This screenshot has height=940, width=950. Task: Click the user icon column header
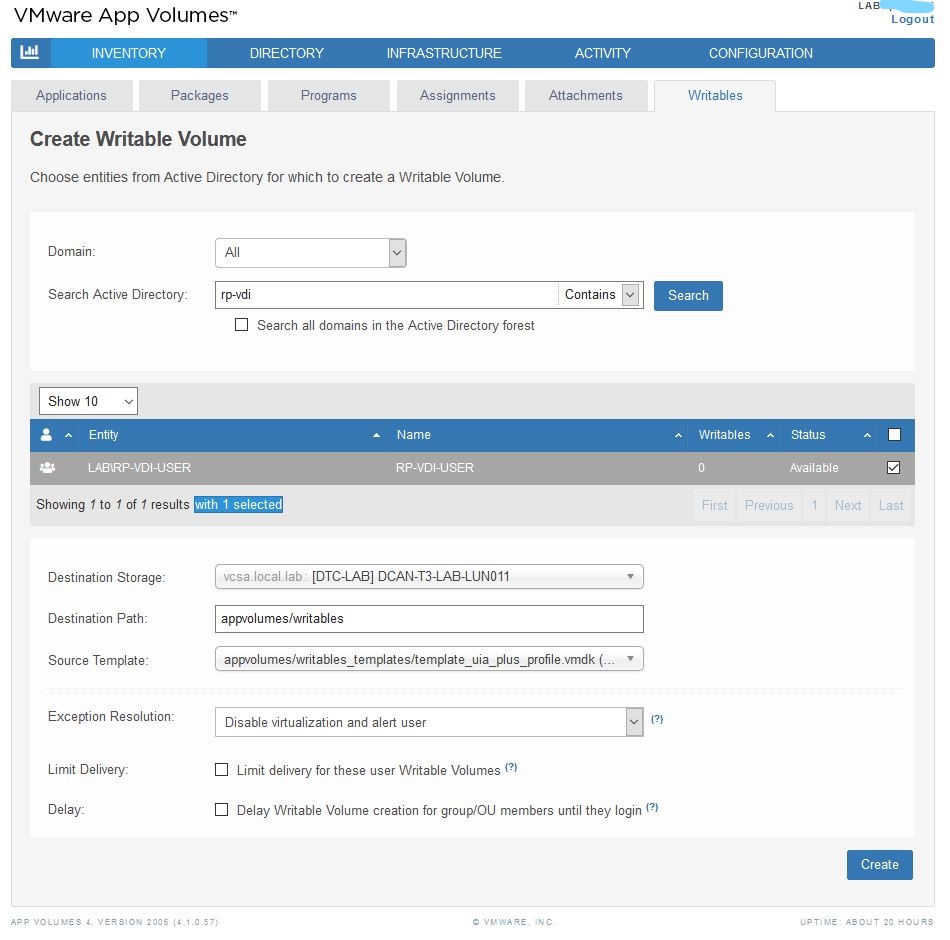coord(46,435)
